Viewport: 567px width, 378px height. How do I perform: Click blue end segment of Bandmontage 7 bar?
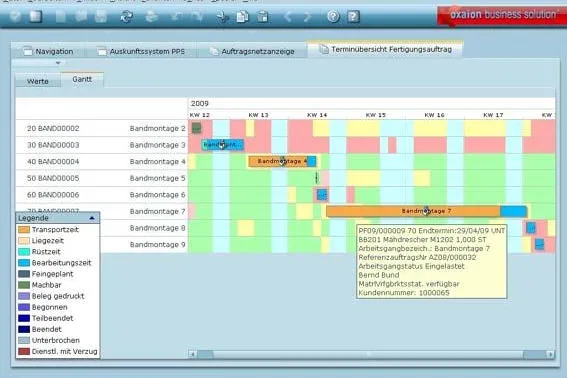pos(513,211)
